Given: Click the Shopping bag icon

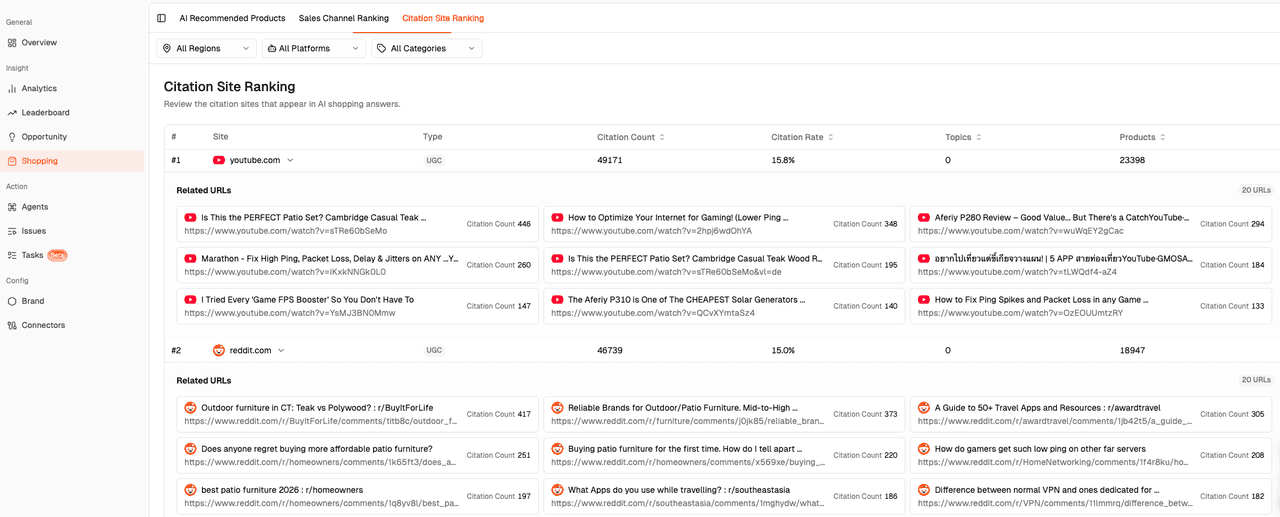Looking at the screenshot, I should (x=12, y=160).
